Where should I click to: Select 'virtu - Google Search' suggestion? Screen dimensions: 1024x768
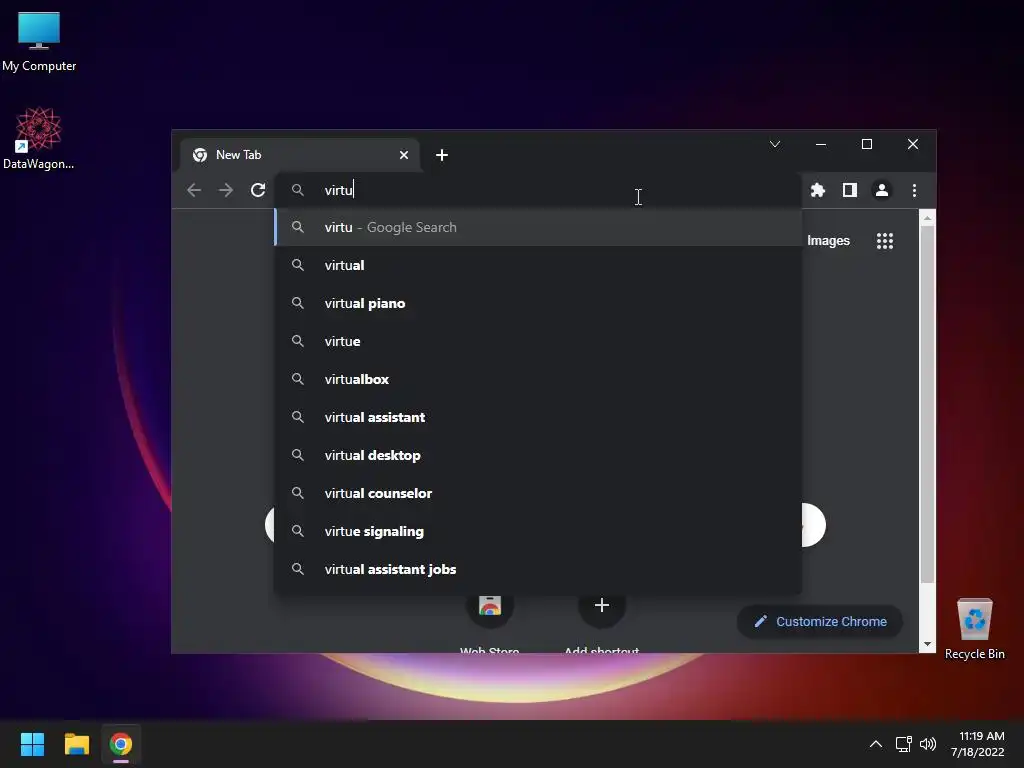[x=538, y=227]
